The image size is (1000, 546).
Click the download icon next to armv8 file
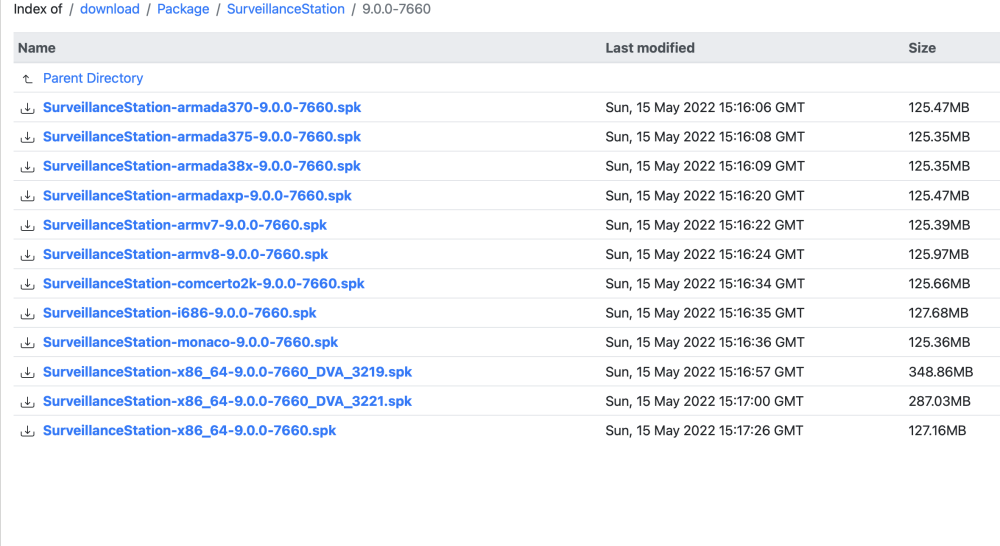[27, 255]
